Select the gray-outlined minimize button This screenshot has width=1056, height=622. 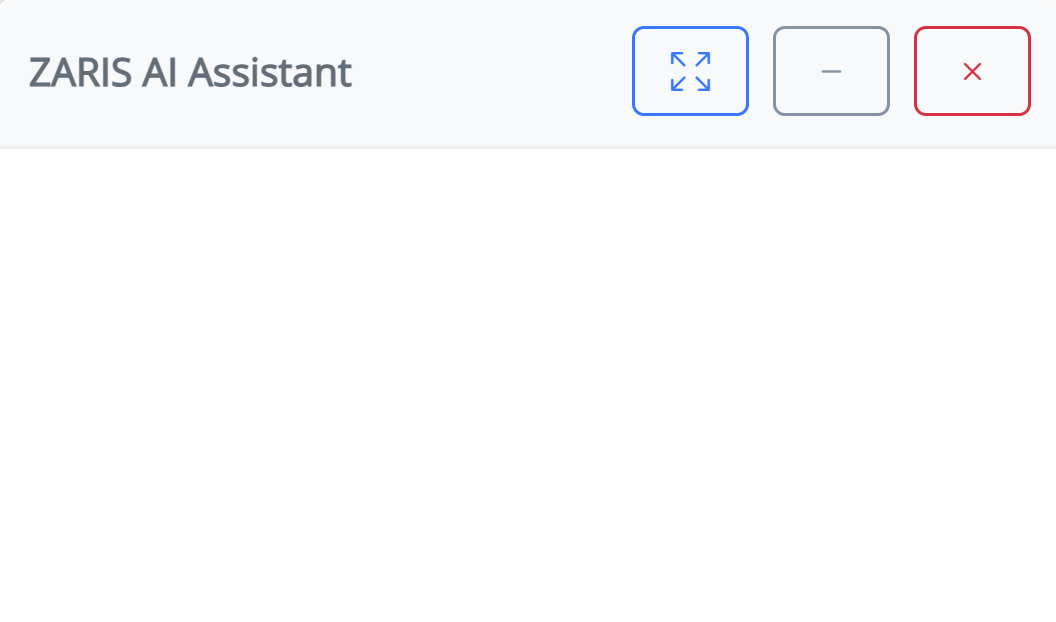click(x=831, y=71)
